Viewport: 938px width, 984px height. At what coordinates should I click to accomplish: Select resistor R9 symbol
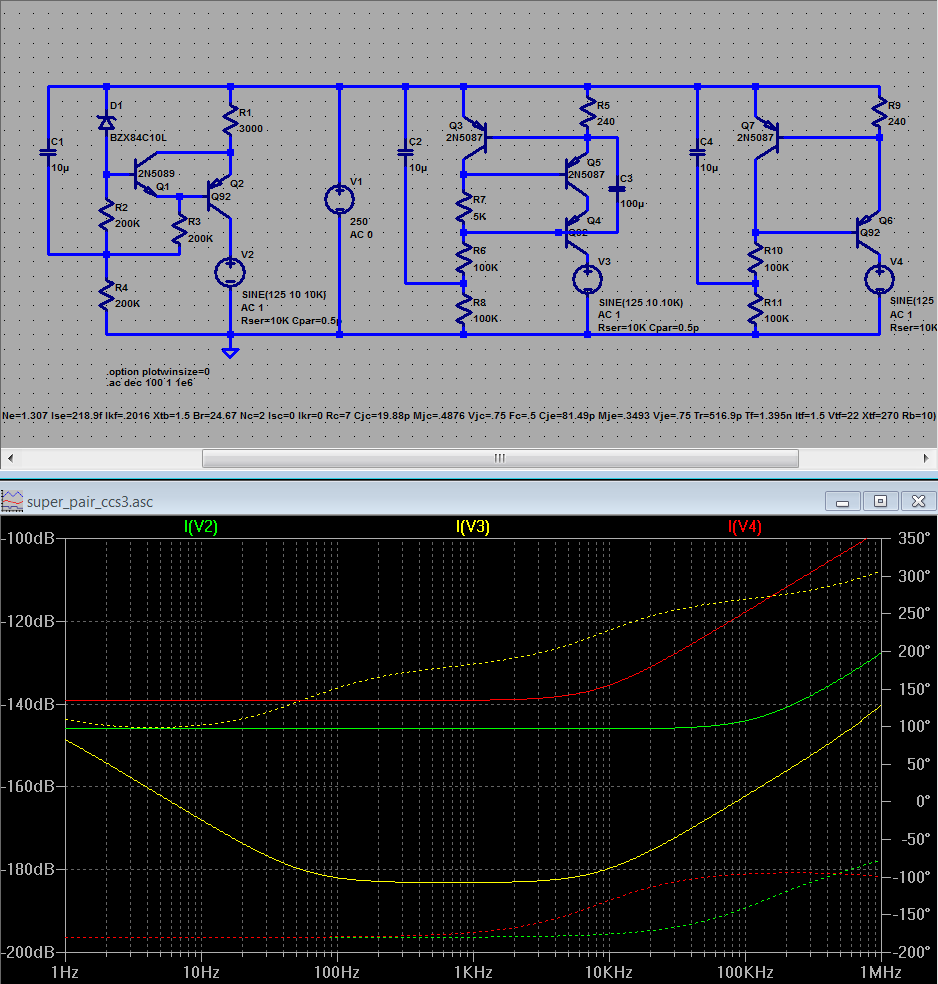point(880,112)
